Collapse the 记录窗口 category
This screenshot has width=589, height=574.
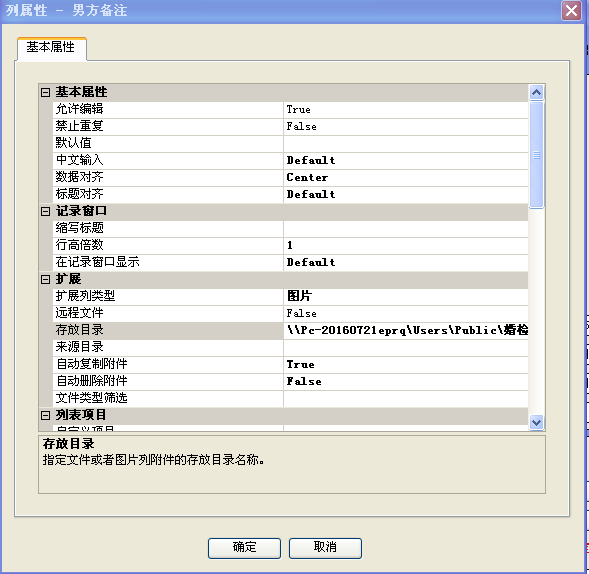[45, 211]
